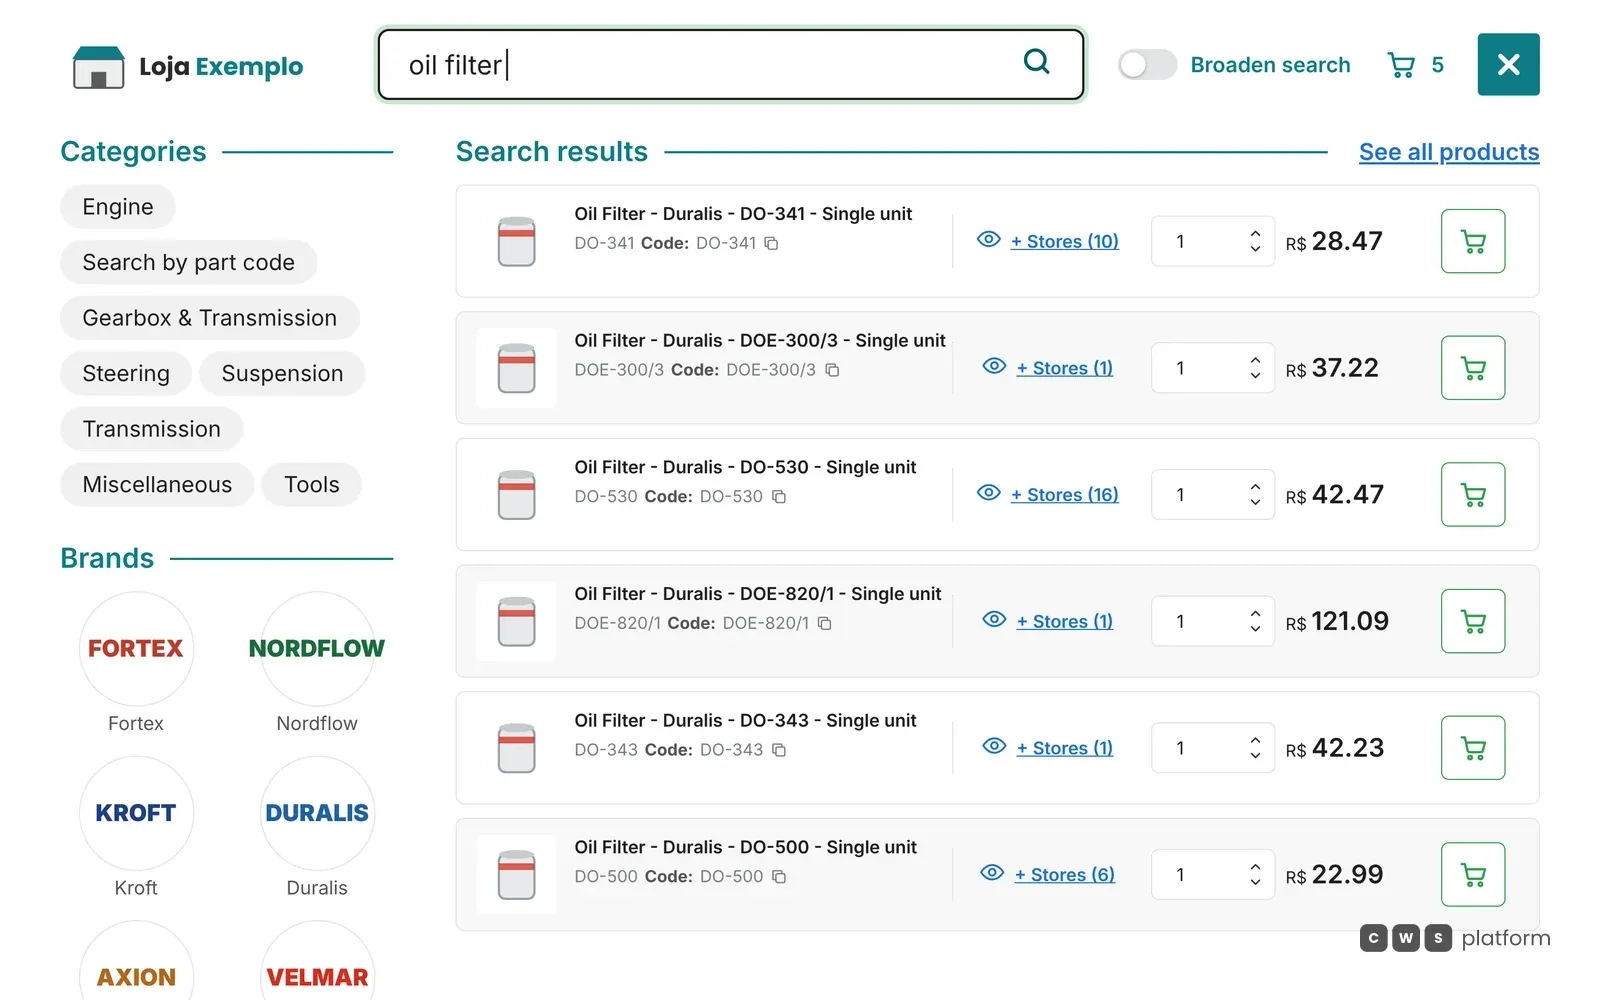Image resolution: width=1600 pixels, height=1000 pixels.
Task: Click the search magnifier icon
Action: pyautogui.click(x=1037, y=62)
